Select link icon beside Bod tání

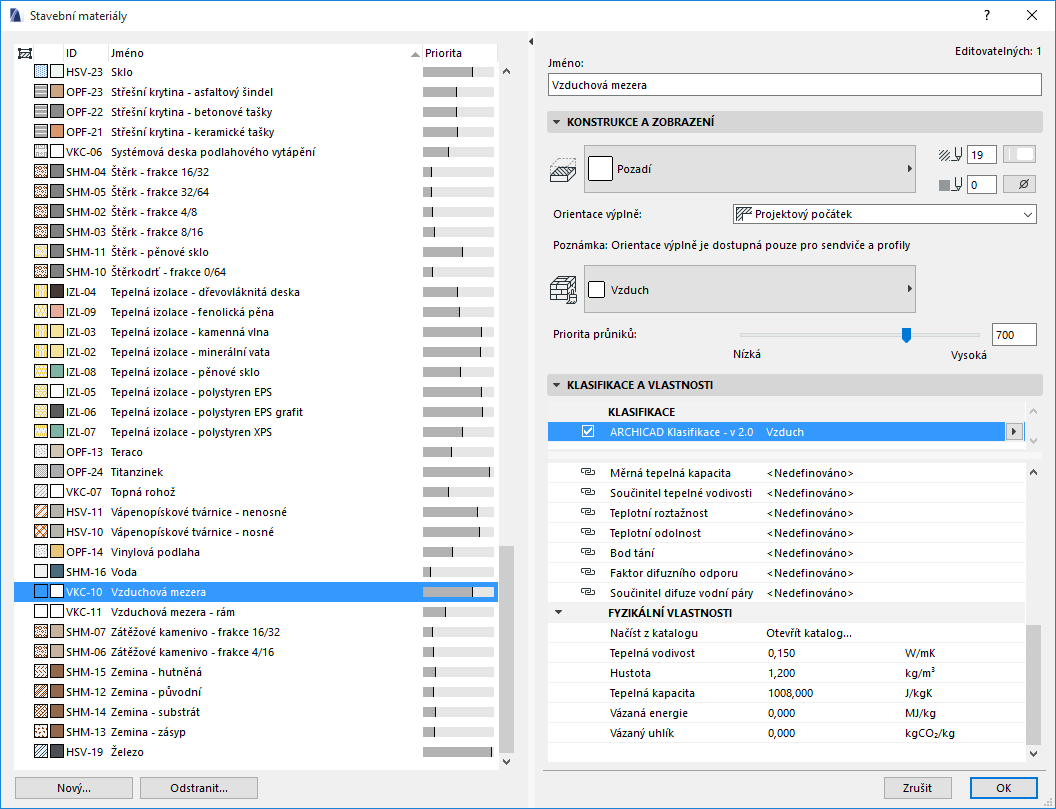[588, 553]
